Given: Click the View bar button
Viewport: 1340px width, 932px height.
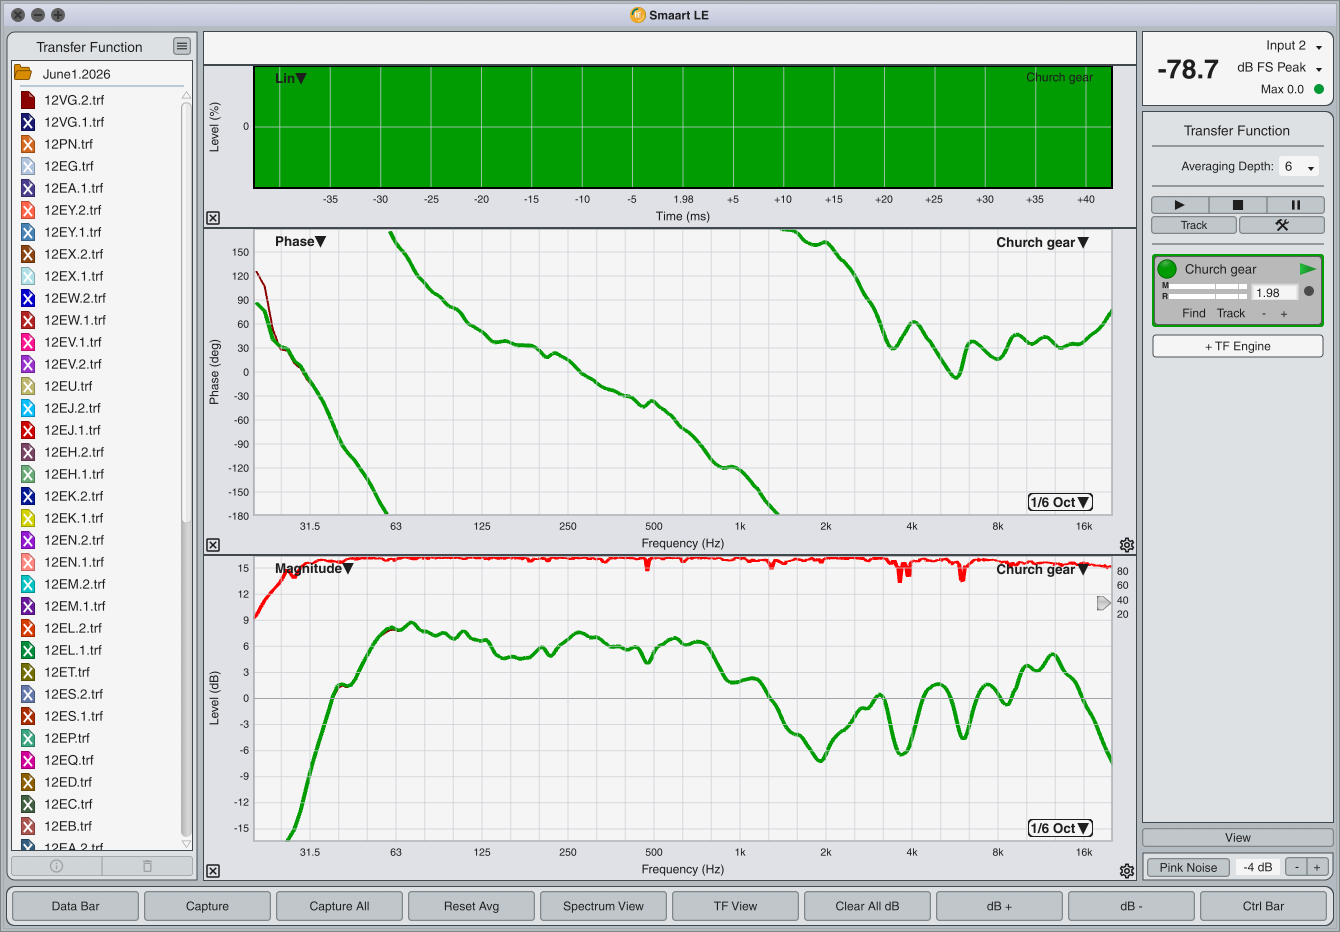Looking at the screenshot, I should (1237, 838).
